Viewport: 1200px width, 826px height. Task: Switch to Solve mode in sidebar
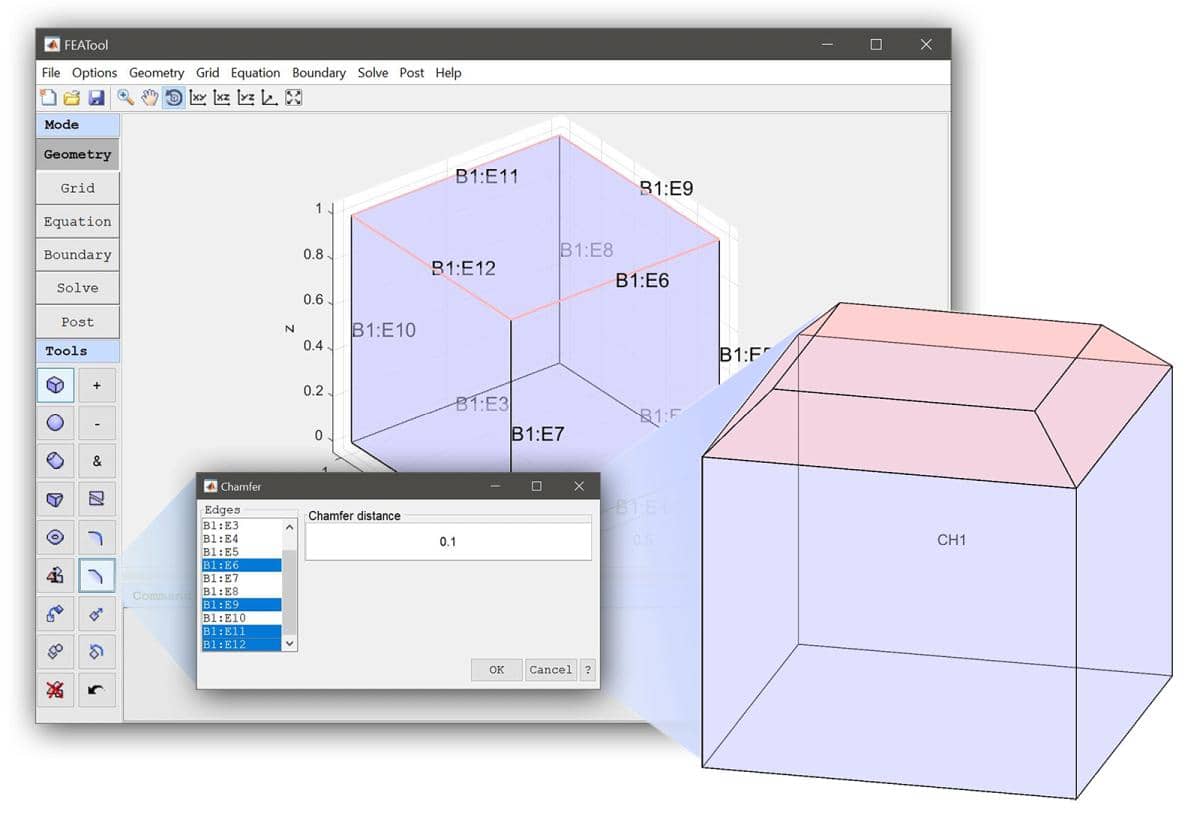tap(77, 287)
